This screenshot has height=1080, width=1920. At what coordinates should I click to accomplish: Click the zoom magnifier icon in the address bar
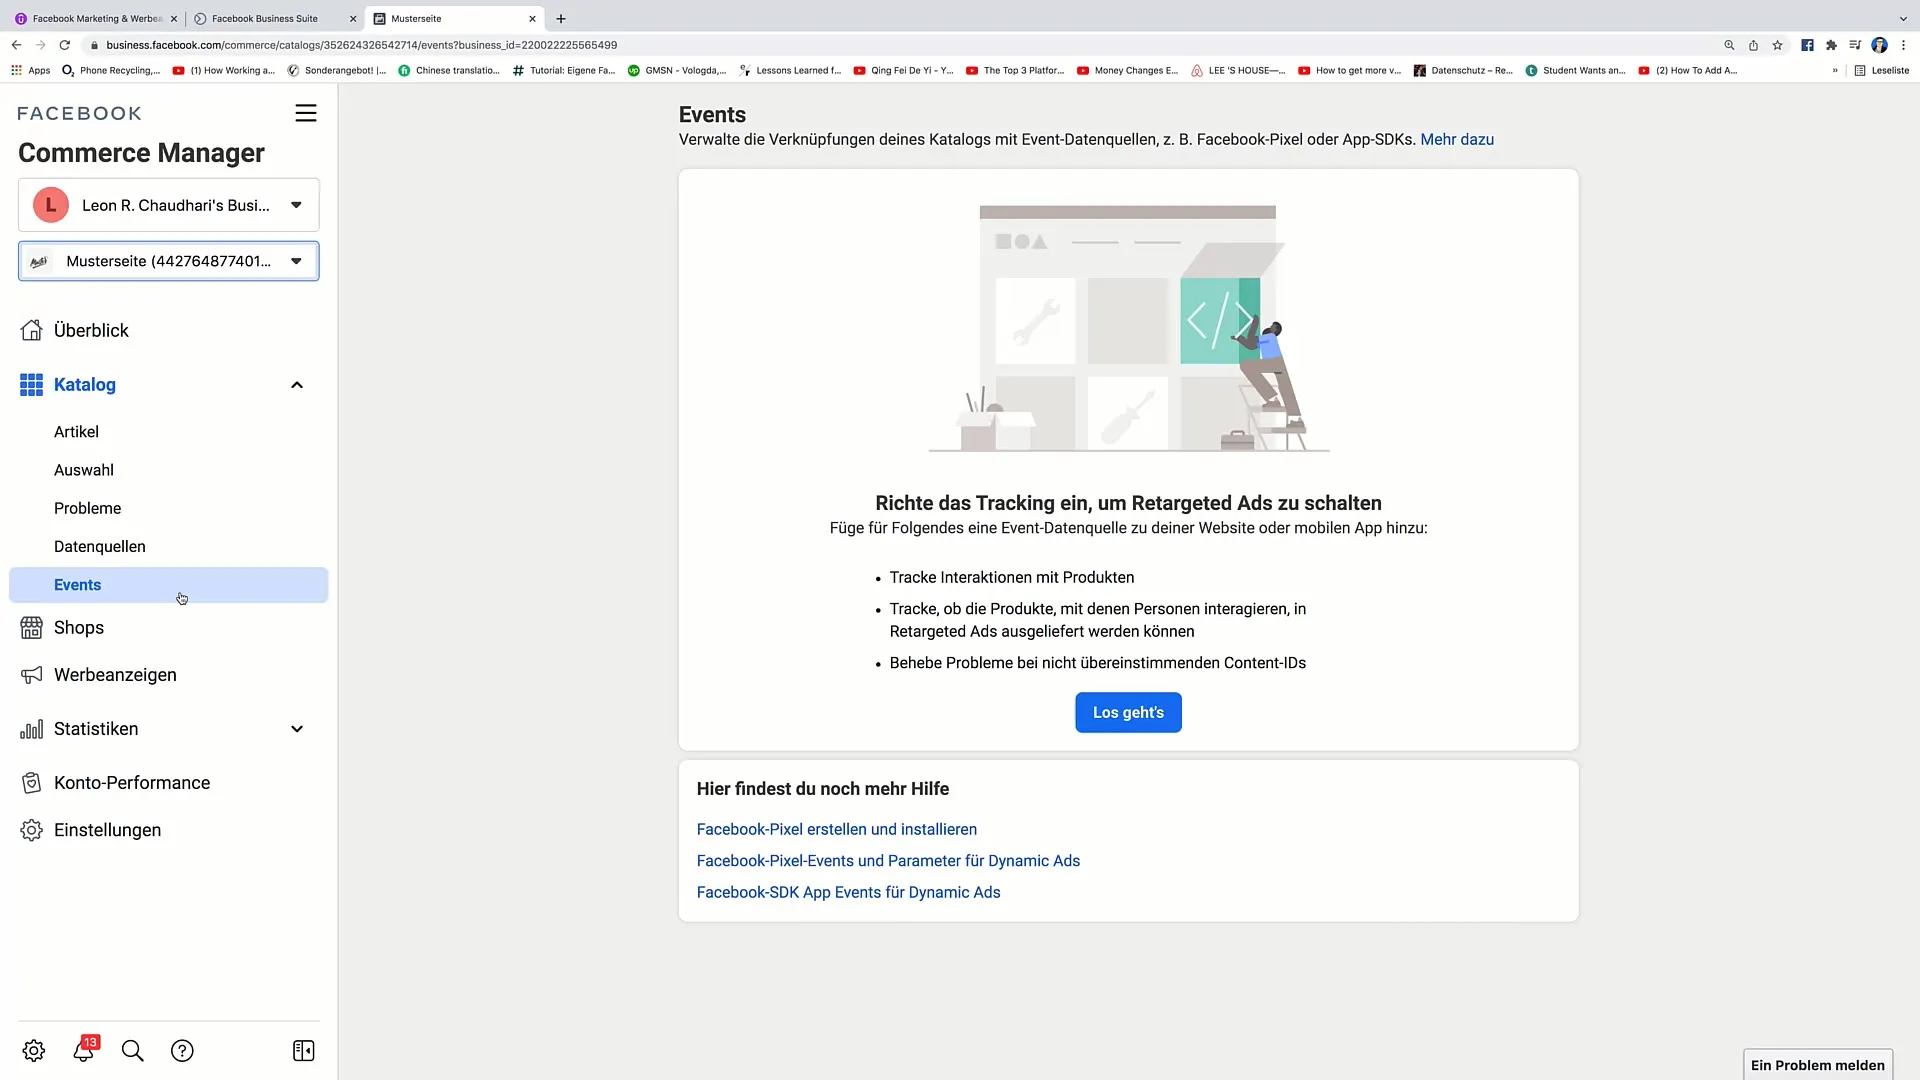click(x=1729, y=45)
